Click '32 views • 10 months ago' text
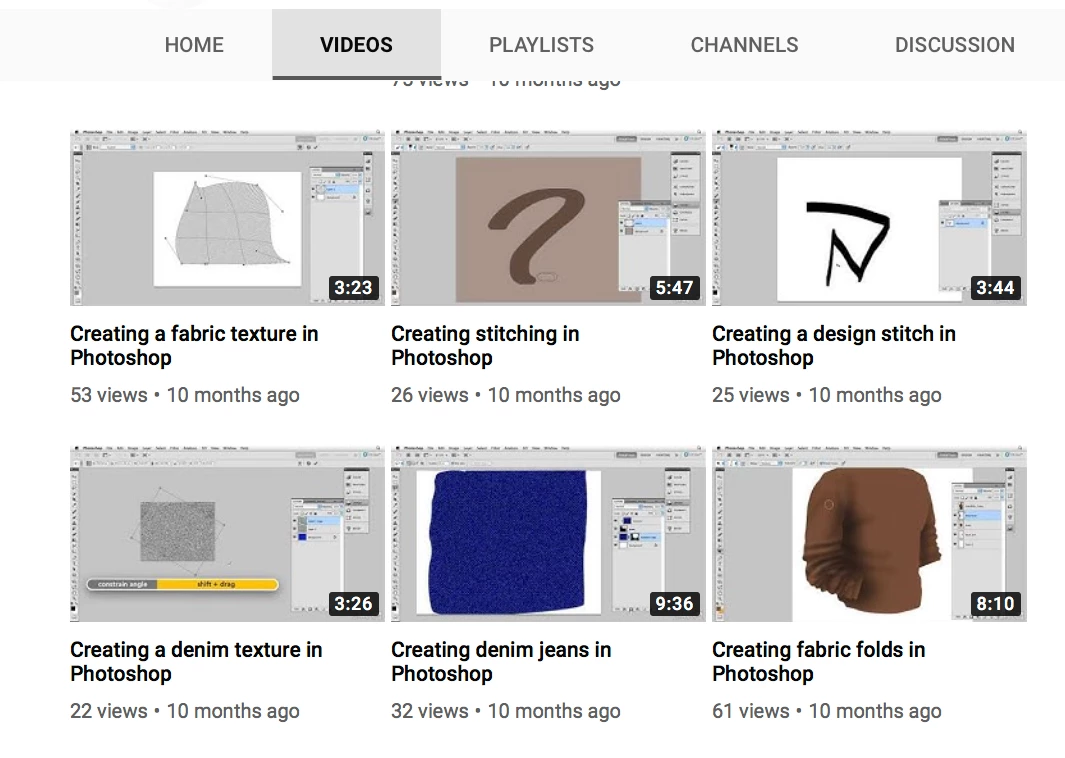This screenshot has width=1065, height=758. 506,710
